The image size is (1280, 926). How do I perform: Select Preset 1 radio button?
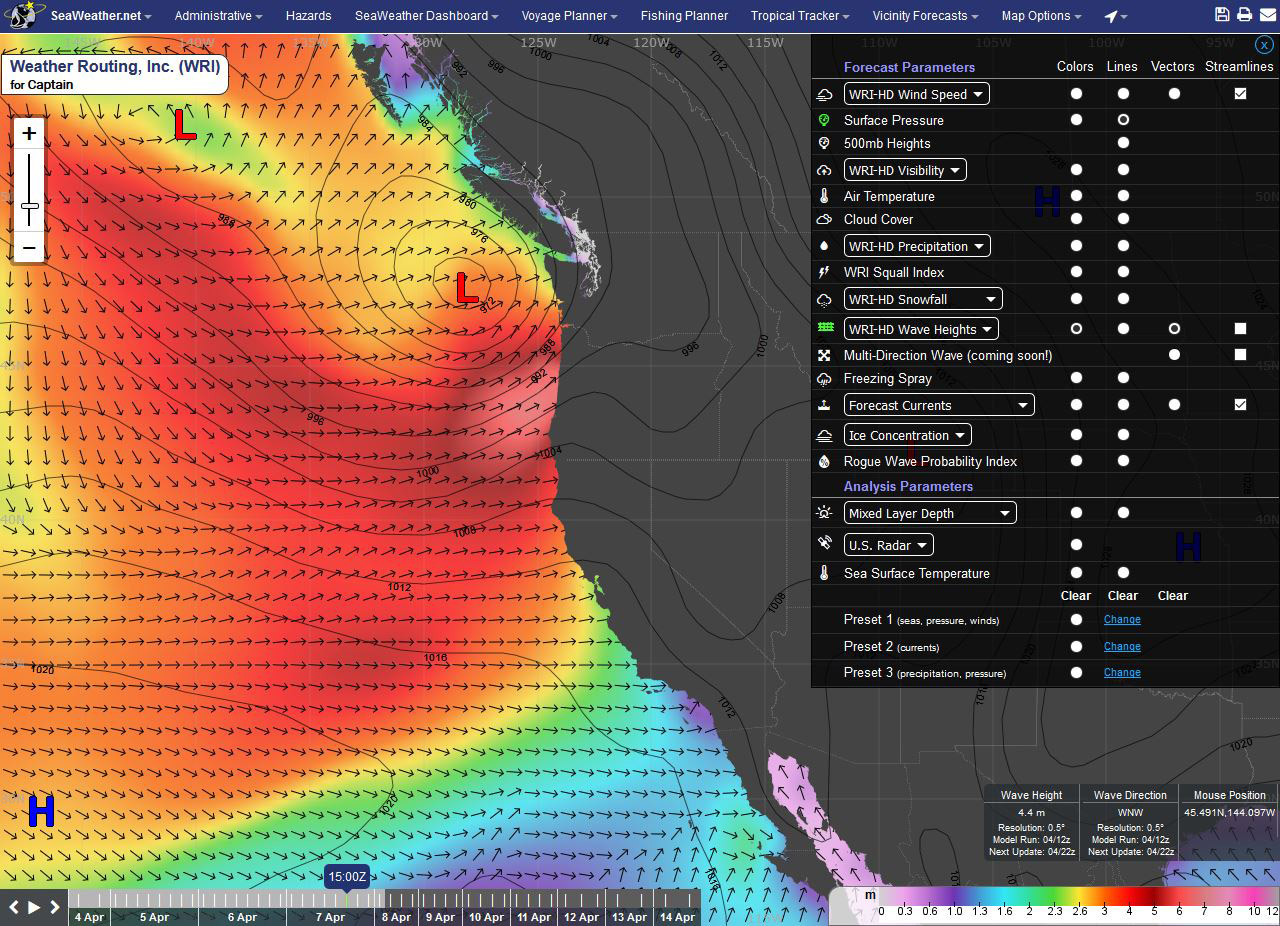click(1076, 620)
